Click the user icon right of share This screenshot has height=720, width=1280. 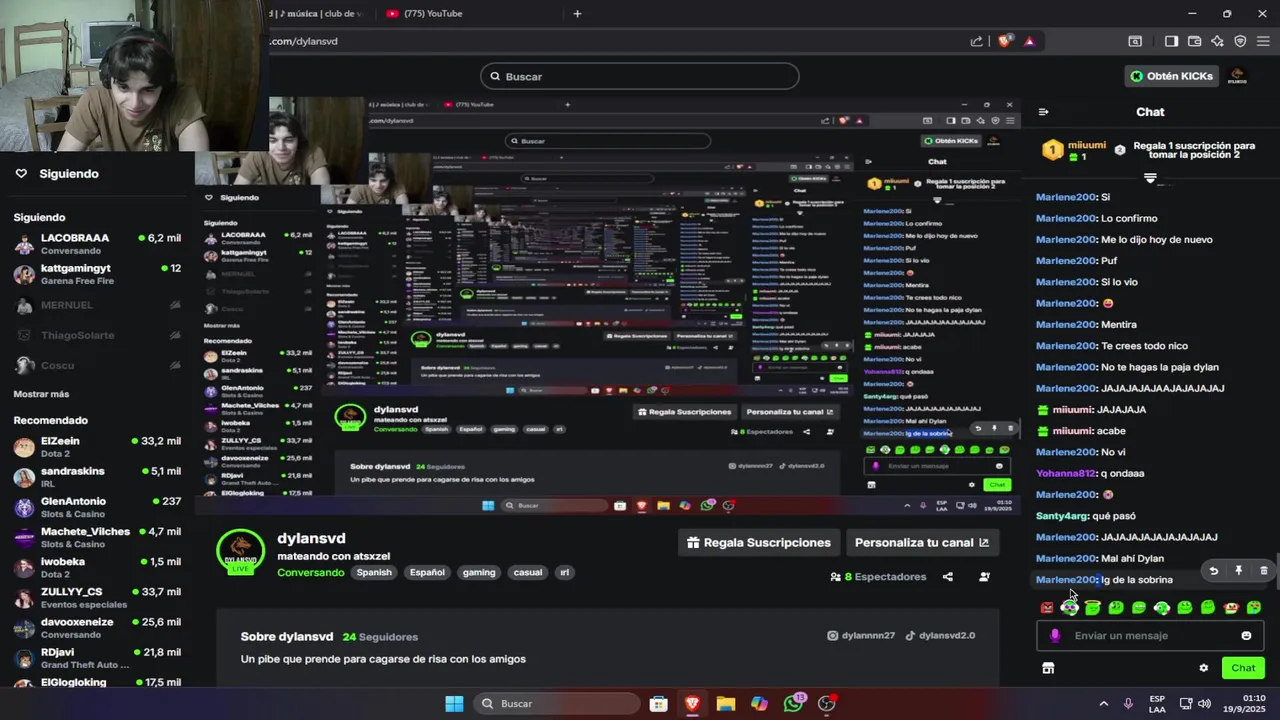tap(984, 576)
